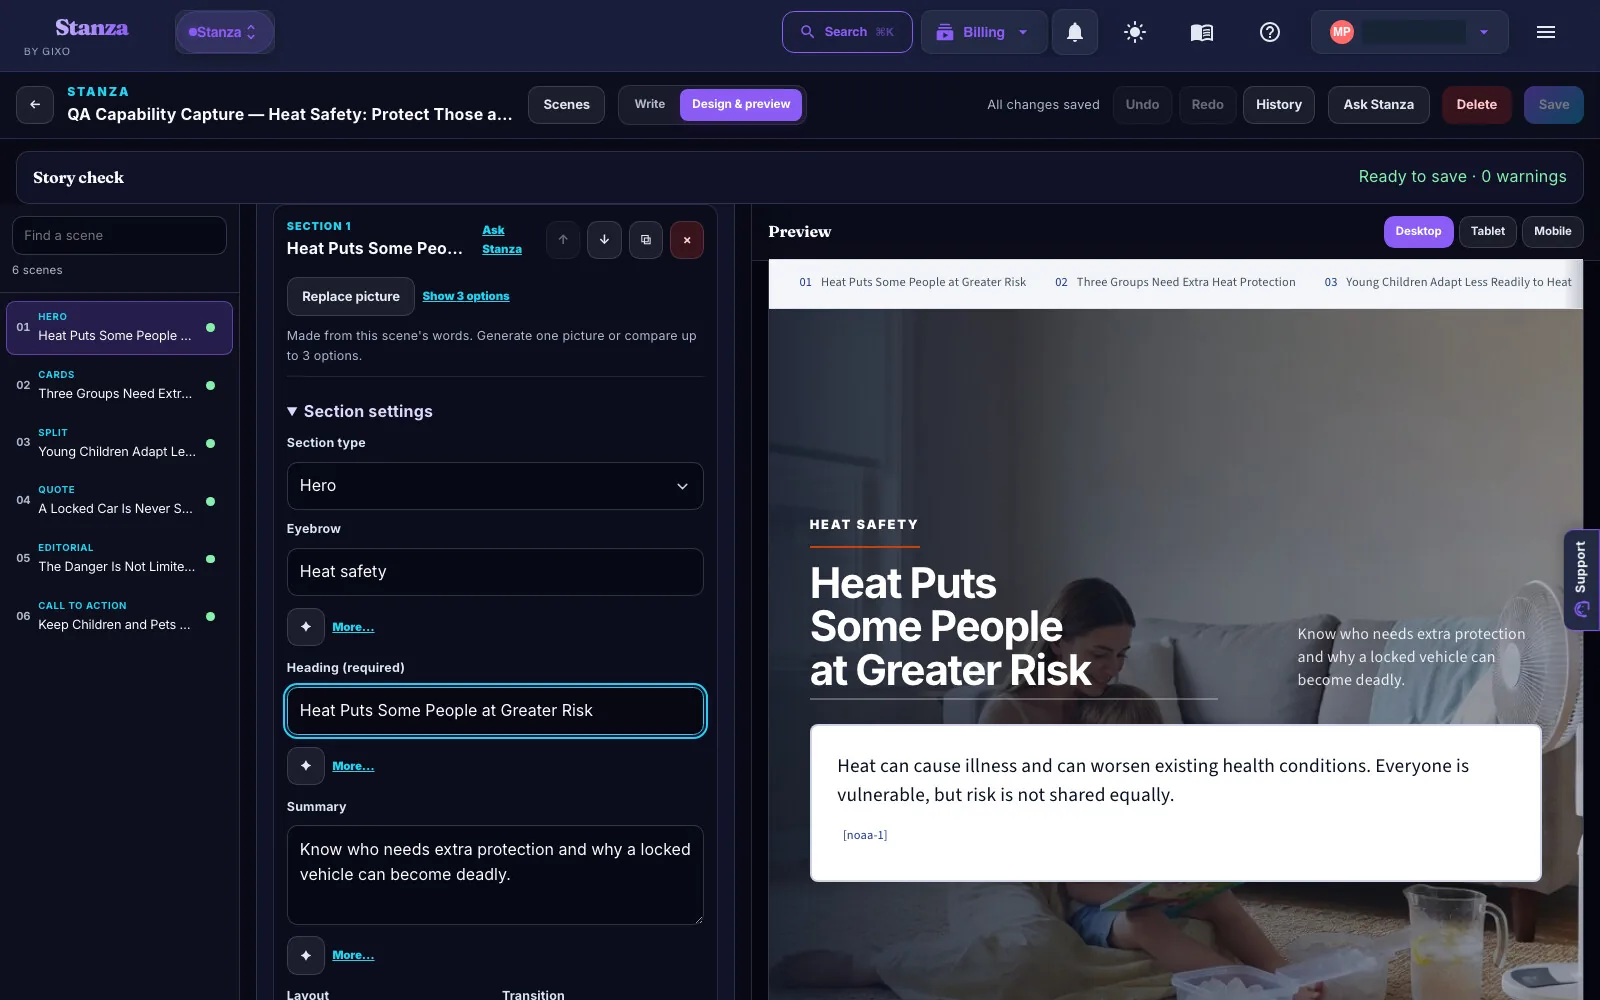
Task: Move Section 1 down
Action: pos(604,240)
